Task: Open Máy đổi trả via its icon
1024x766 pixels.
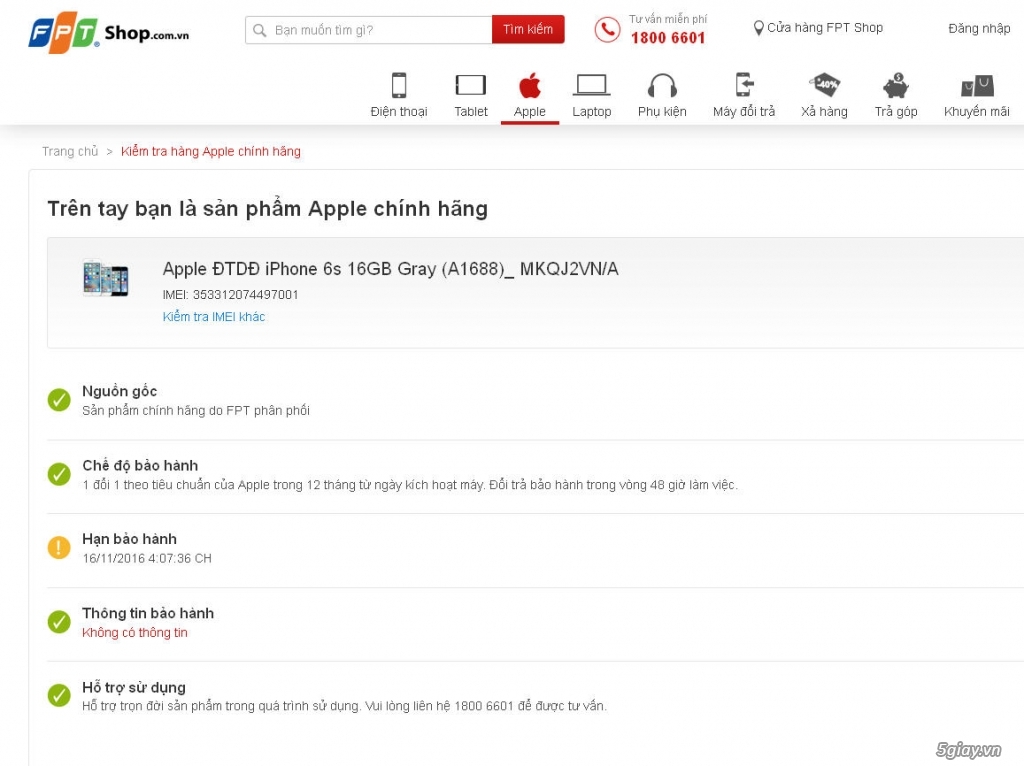Action: [743, 85]
